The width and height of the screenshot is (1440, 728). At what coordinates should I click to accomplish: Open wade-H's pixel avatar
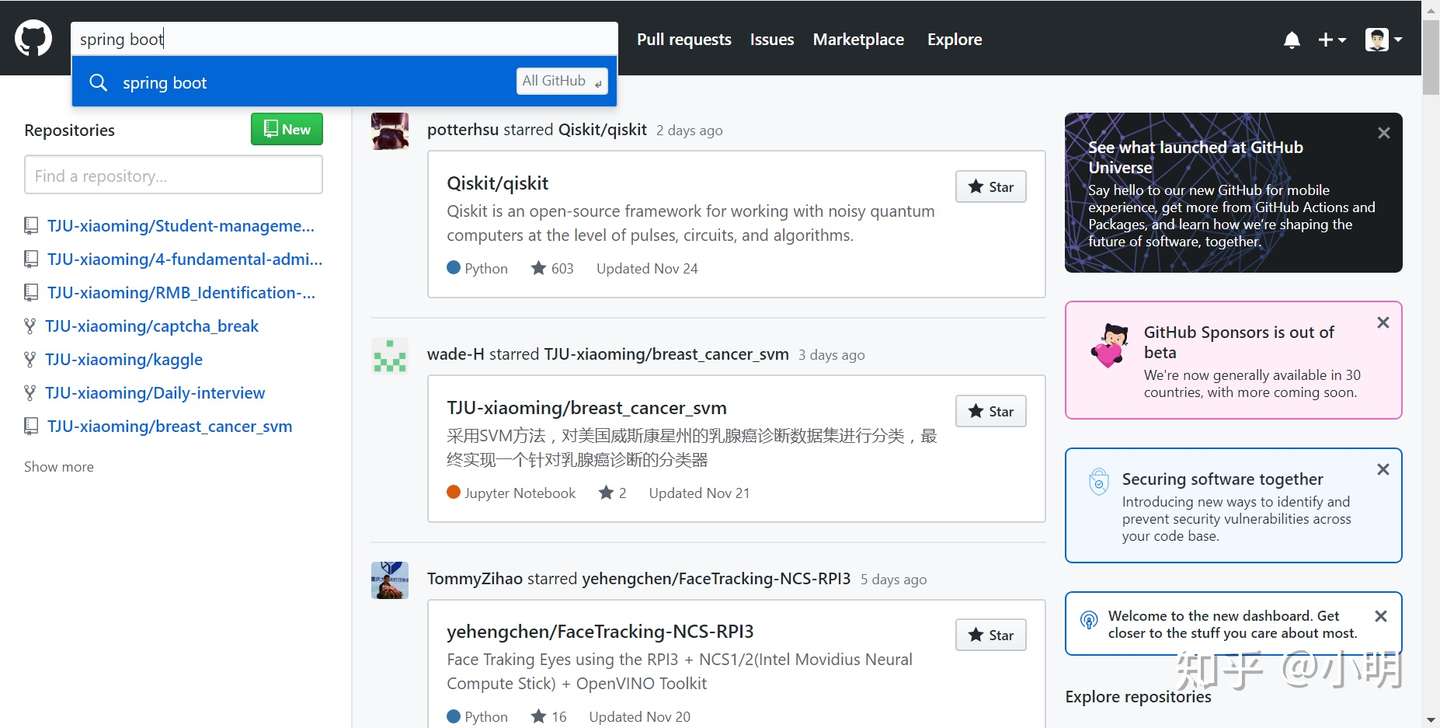click(390, 355)
